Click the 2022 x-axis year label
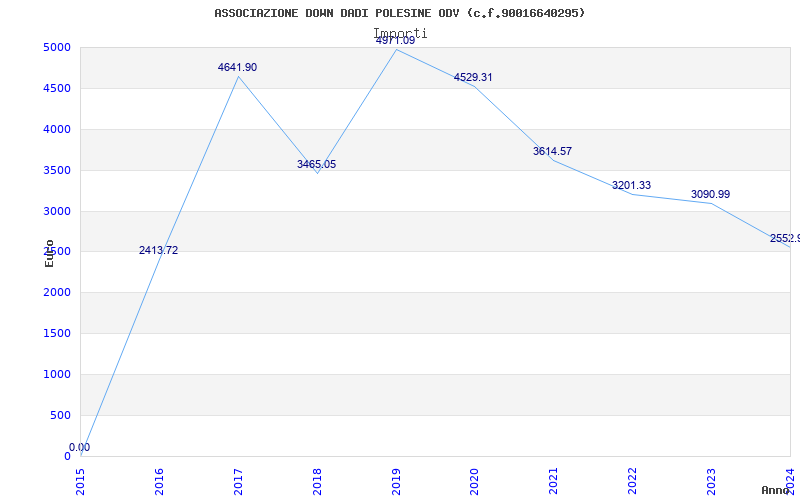 pyautogui.click(x=633, y=481)
